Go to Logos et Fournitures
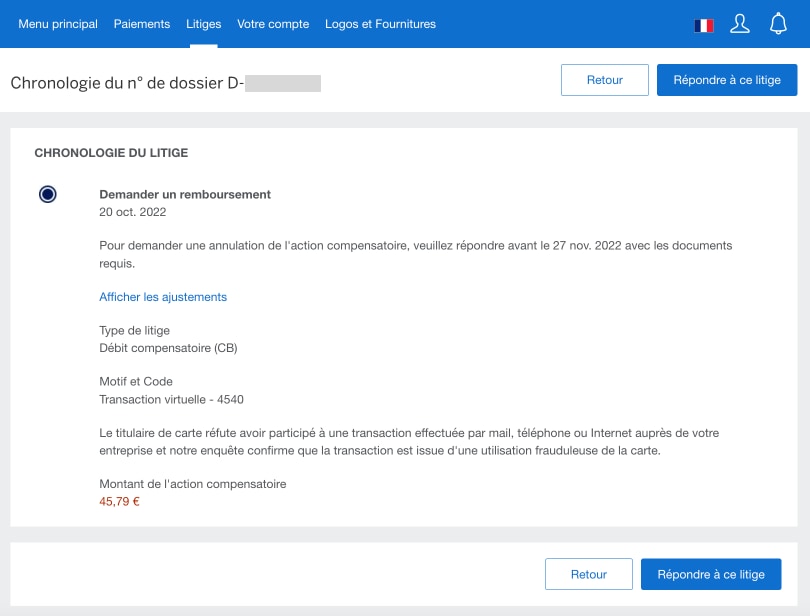The height and width of the screenshot is (616, 810). click(380, 24)
